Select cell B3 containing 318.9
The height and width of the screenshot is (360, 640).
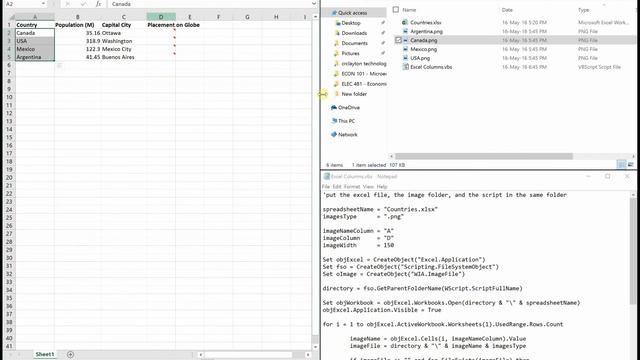[x=78, y=41]
